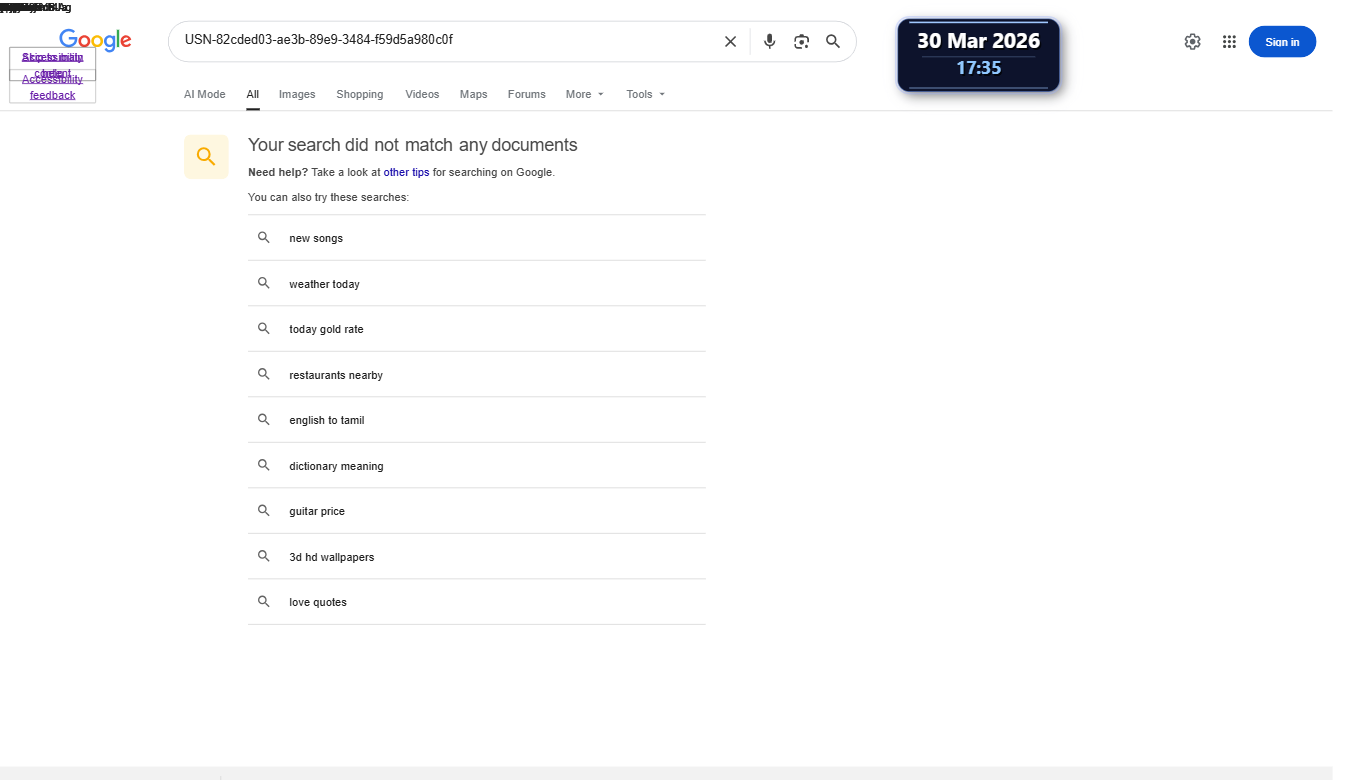Open the Forums tab
This screenshot has height=780, width=1348.
pos(527,94)
